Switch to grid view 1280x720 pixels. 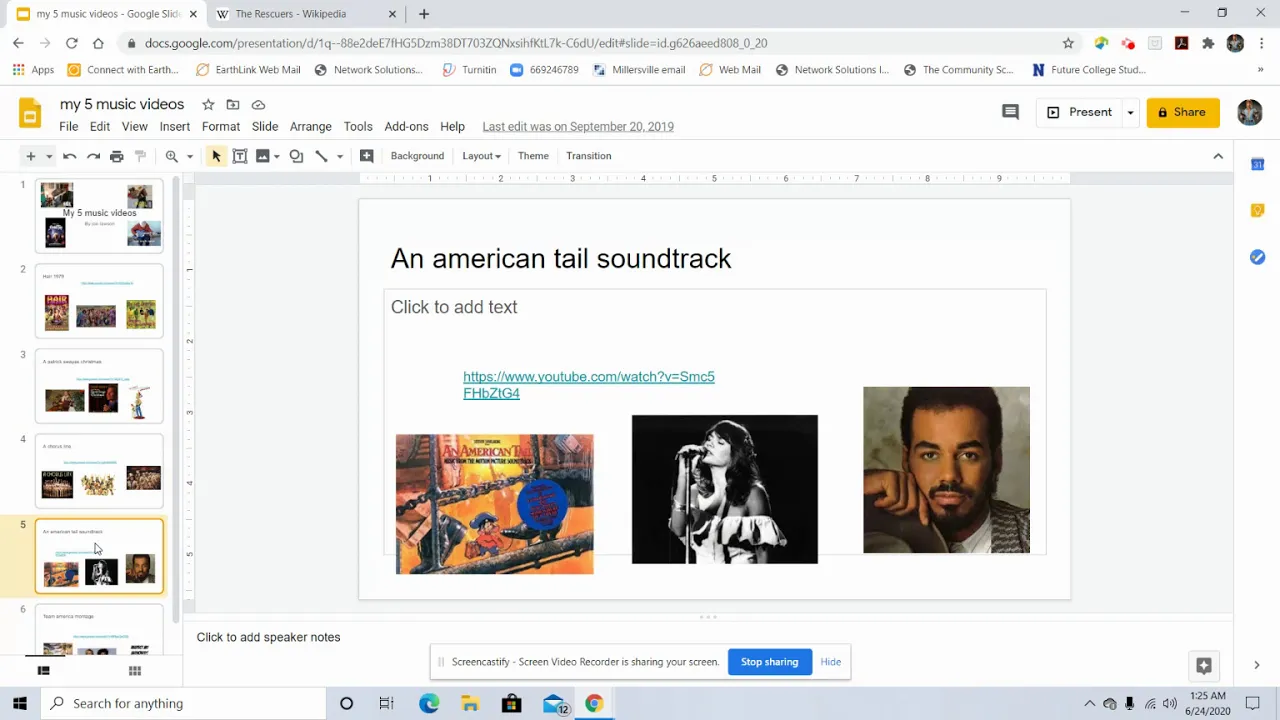pyautogui.click(x=135, y=671)
